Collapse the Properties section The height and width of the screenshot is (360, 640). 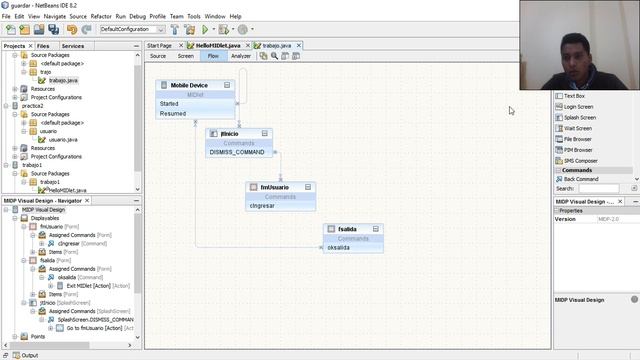tap(556, 211)
